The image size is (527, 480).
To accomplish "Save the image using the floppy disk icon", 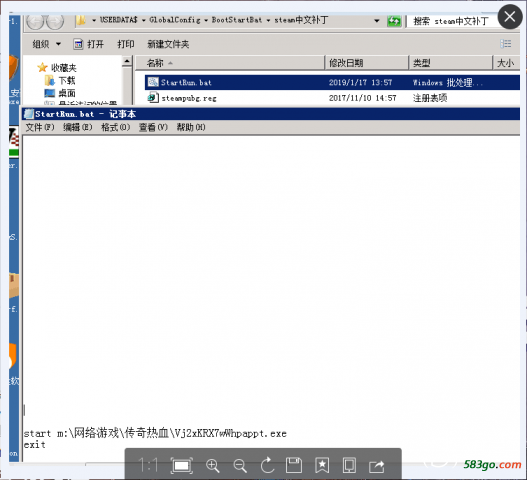I will [294, 466].
